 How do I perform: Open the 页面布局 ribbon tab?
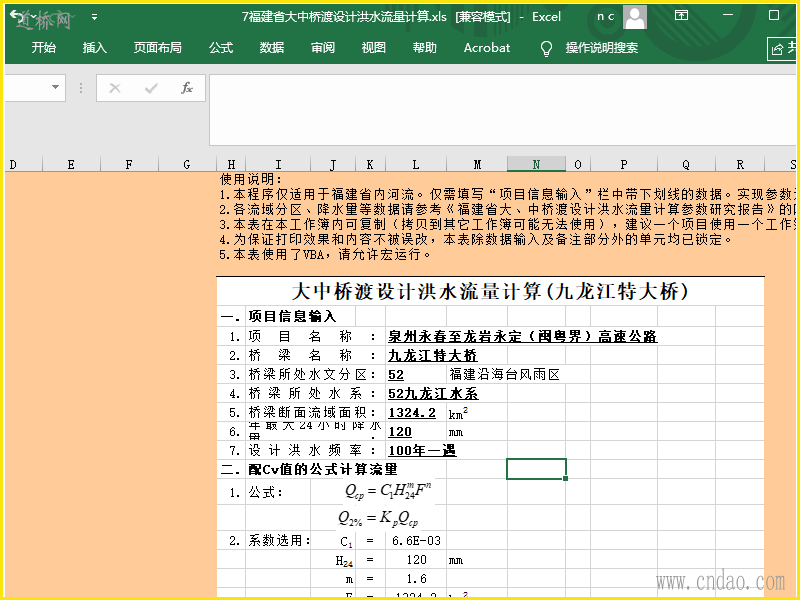pos(157,48)
